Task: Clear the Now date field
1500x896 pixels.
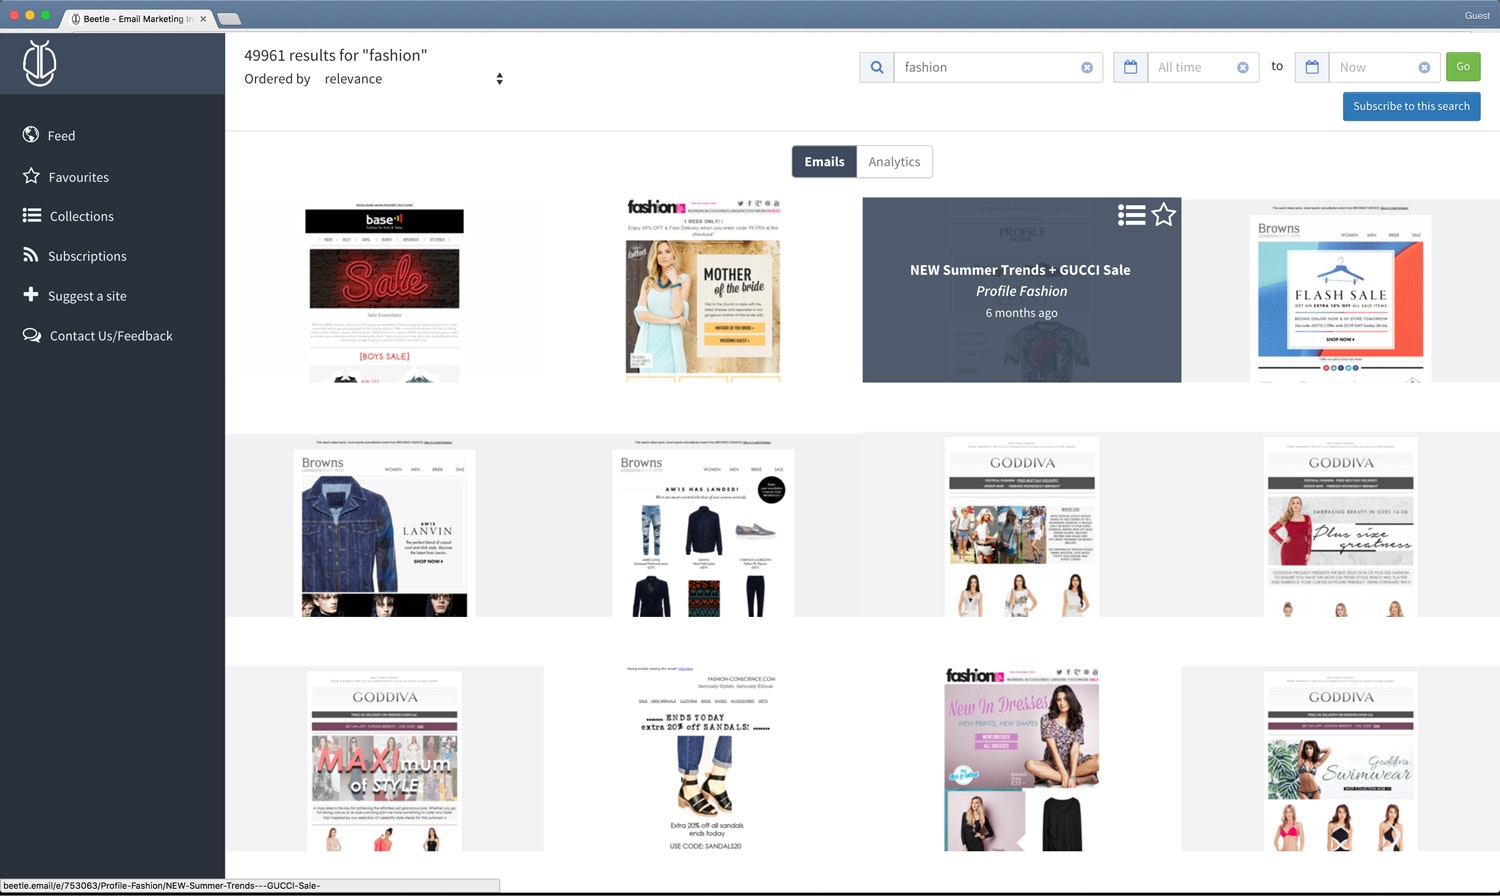Action: click(1424, 67)
